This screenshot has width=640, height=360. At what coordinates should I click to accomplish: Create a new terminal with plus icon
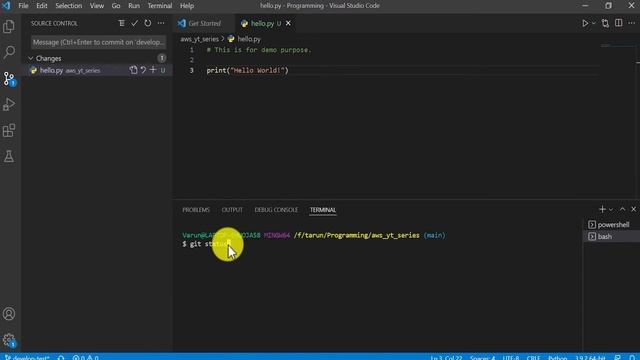point(602,209)
